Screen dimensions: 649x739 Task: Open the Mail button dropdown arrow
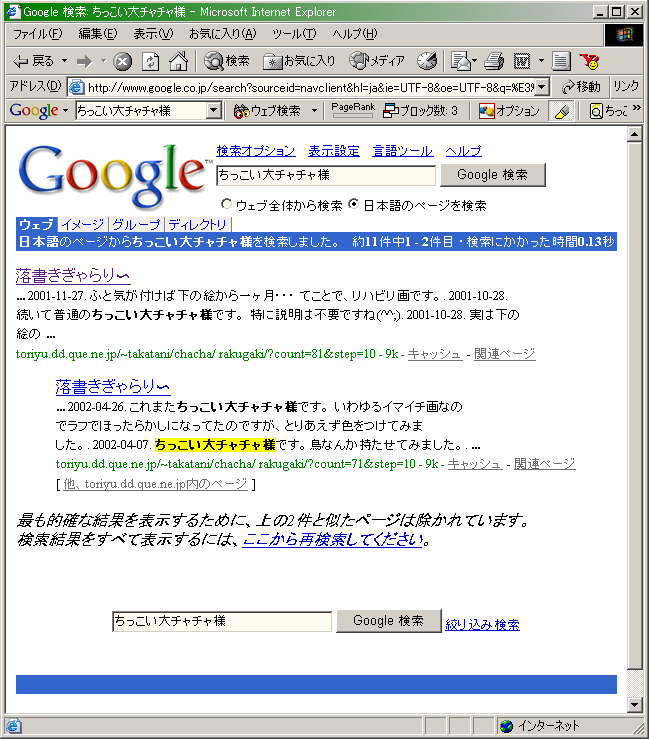[474, 61]
